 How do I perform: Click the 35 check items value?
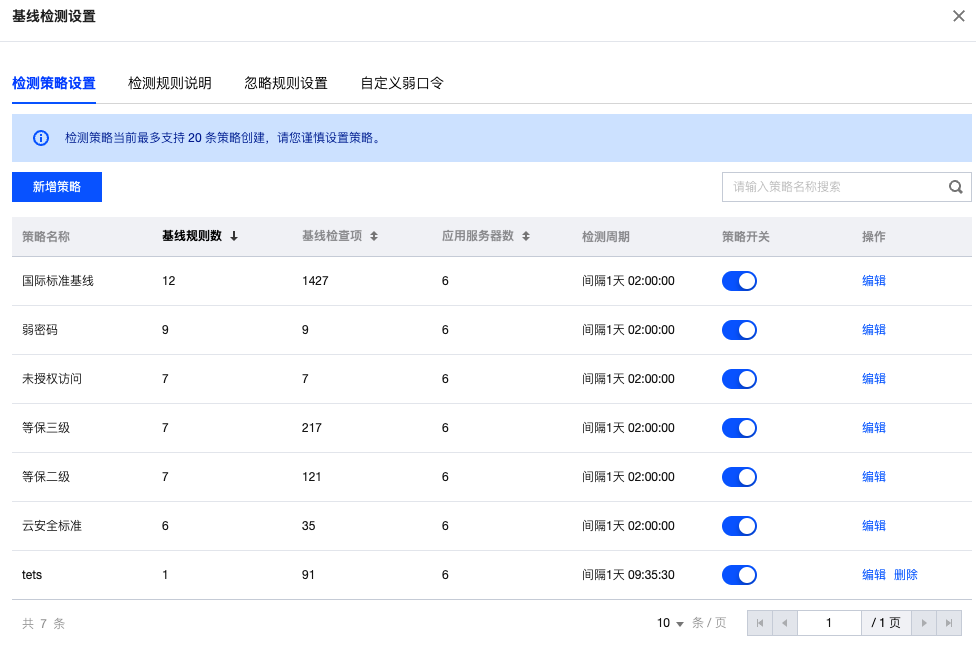[309, 526]
